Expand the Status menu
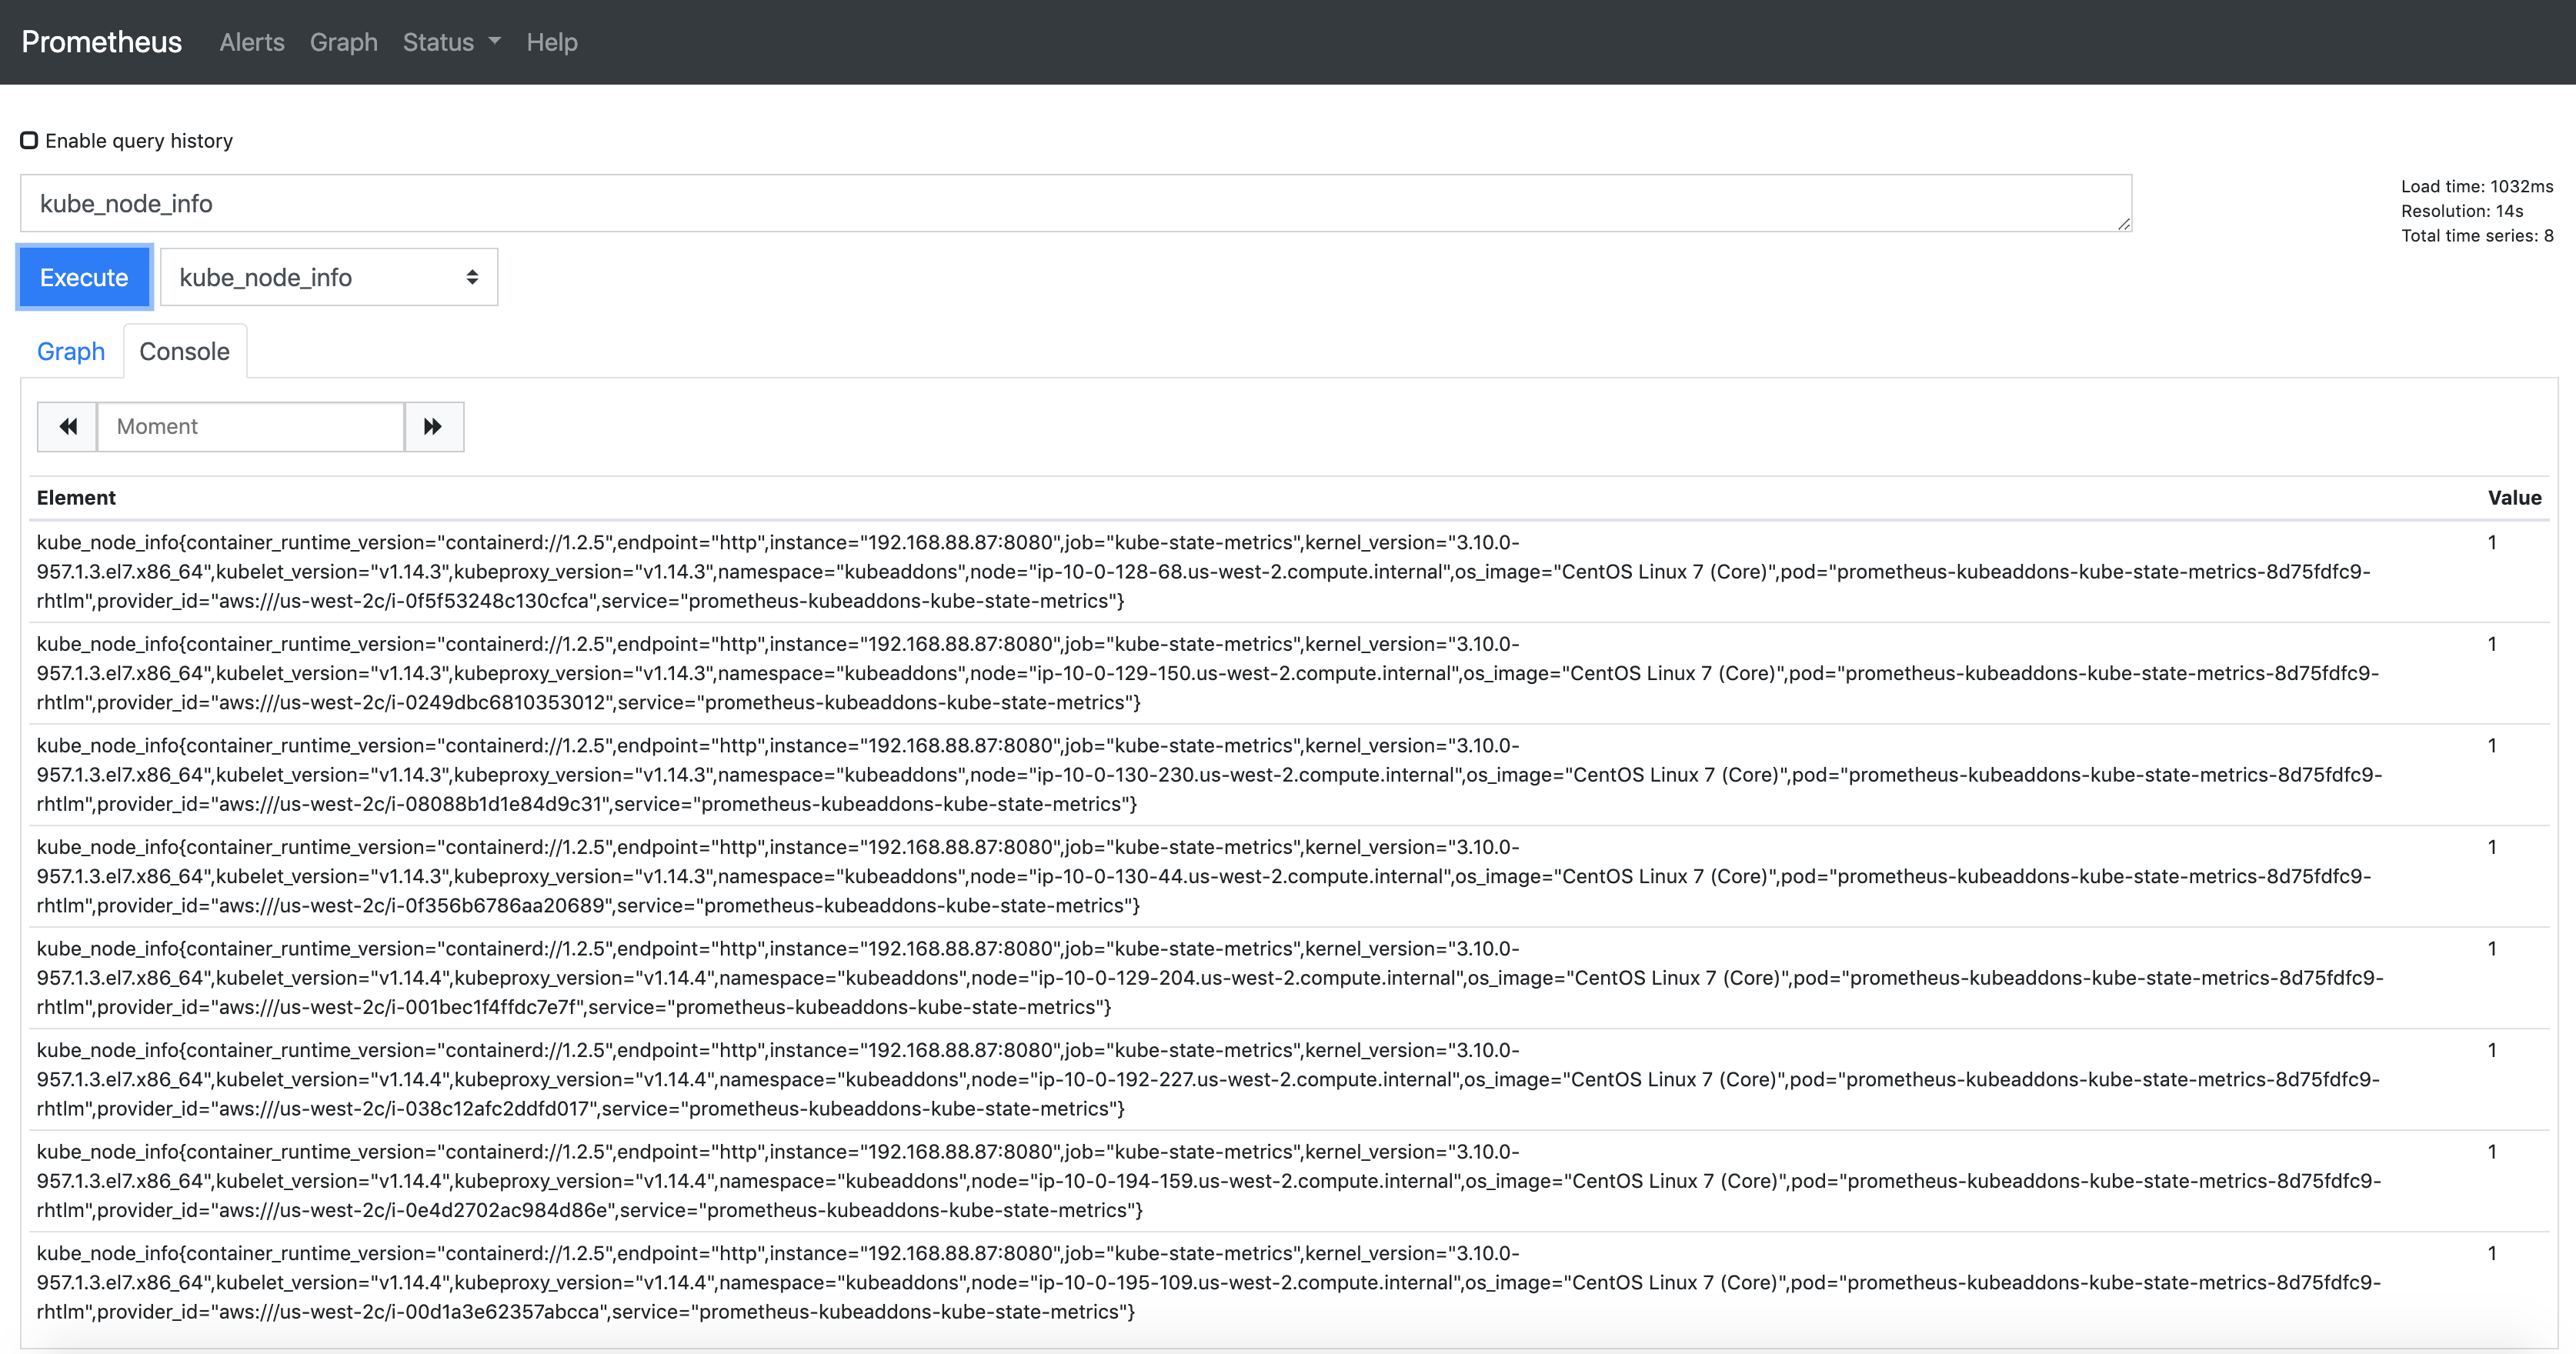Image resolution: width=2576 pixels, height=1354 pixels. [x=438, y=42]
